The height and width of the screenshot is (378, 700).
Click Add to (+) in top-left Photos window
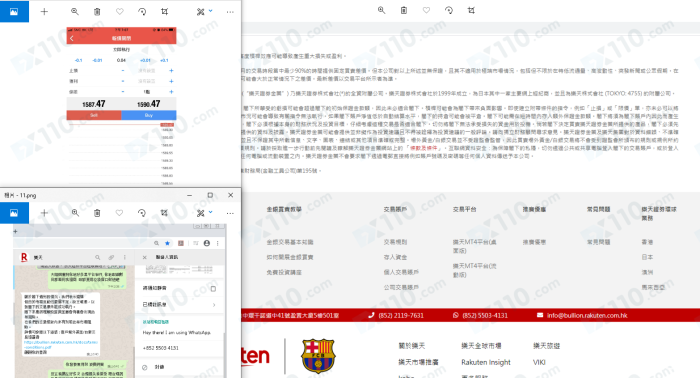pyautogui.click(x=44, y=12)
